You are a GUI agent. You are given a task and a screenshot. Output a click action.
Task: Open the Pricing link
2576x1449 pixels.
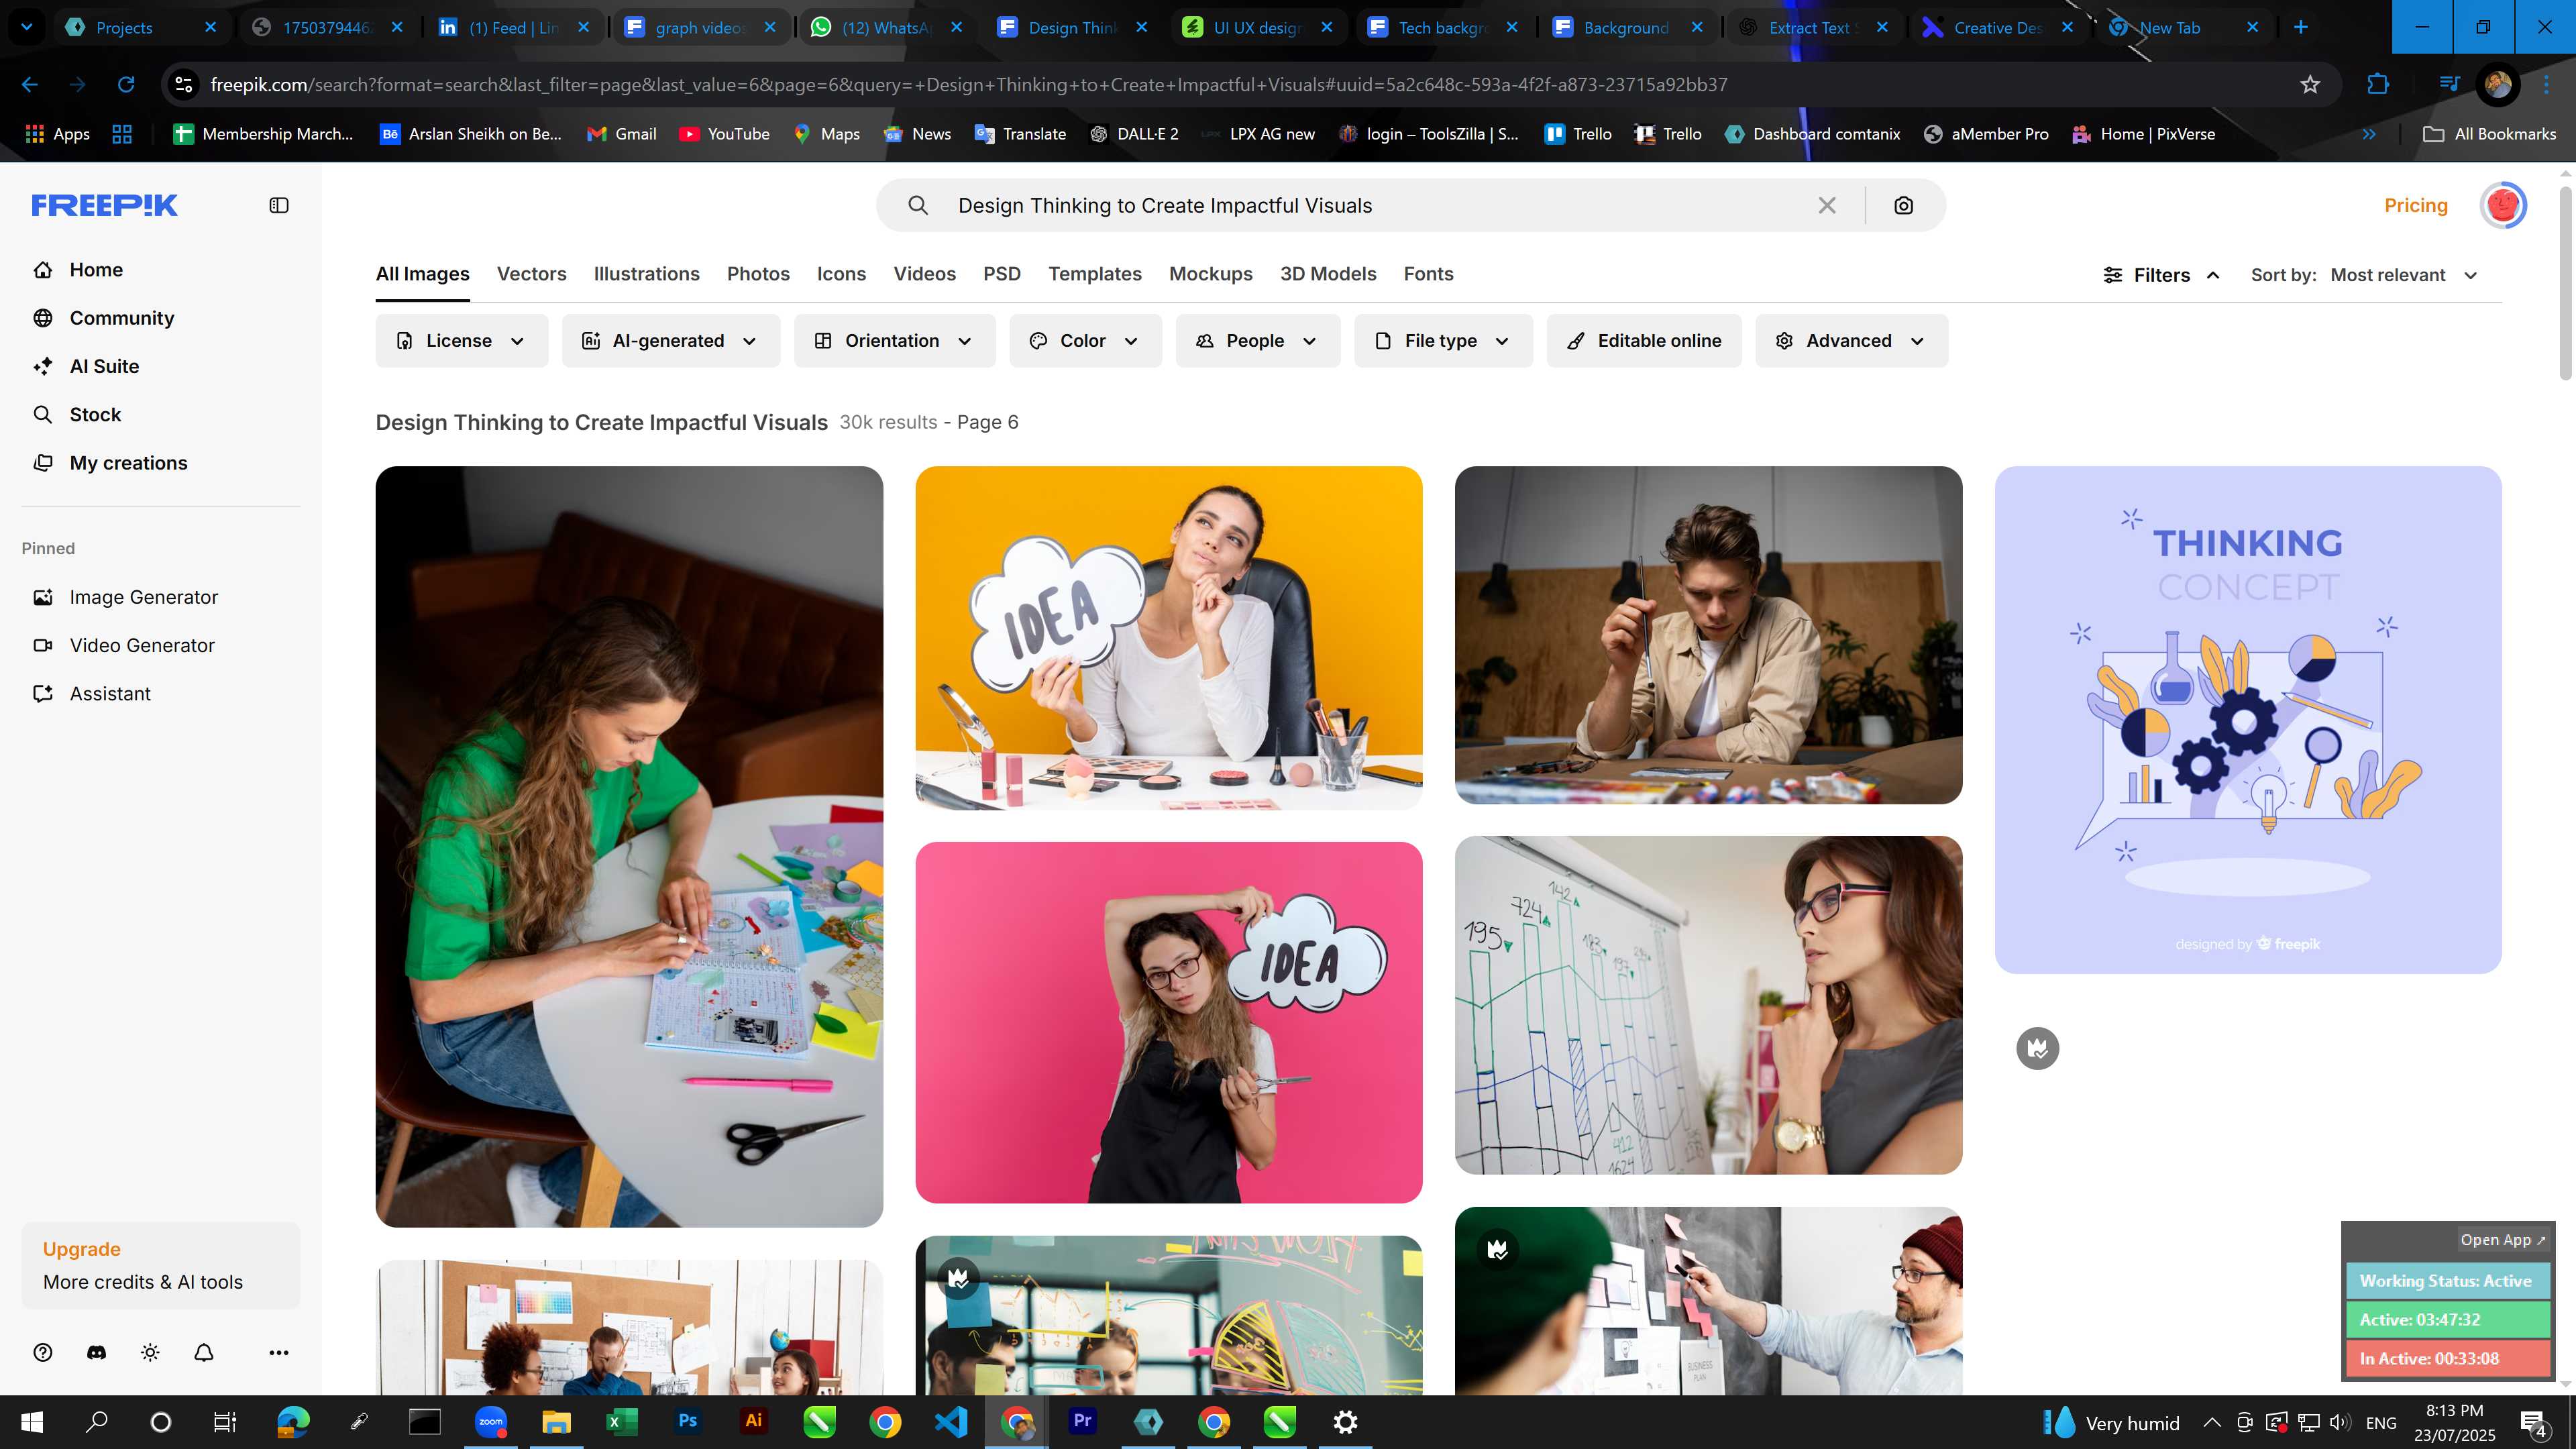click(x=2415, y=205)
